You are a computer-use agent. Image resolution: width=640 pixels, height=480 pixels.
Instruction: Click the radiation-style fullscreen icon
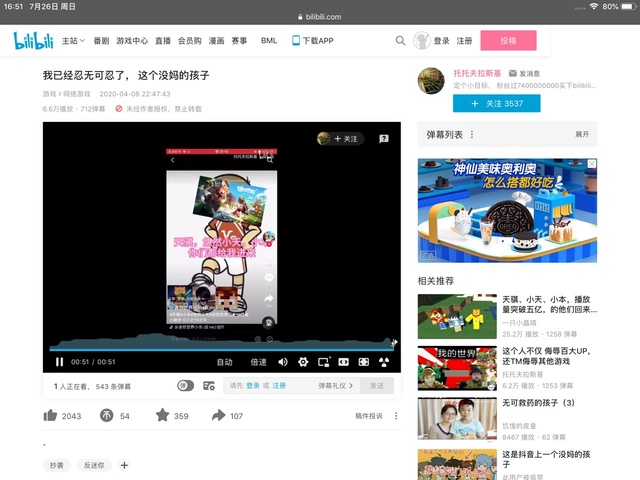pos(384,362)
